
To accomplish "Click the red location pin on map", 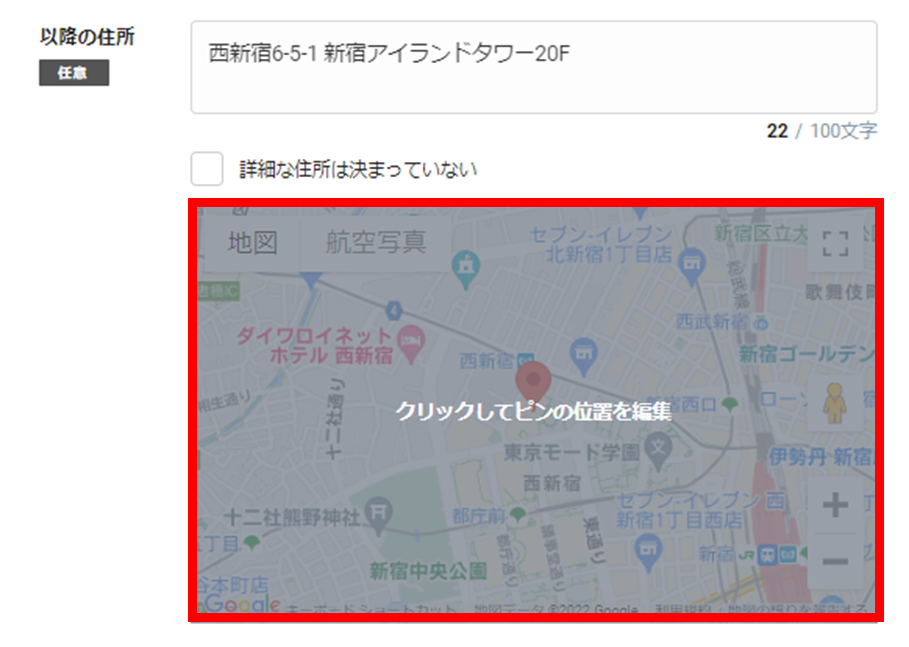I will pos(533,383).
